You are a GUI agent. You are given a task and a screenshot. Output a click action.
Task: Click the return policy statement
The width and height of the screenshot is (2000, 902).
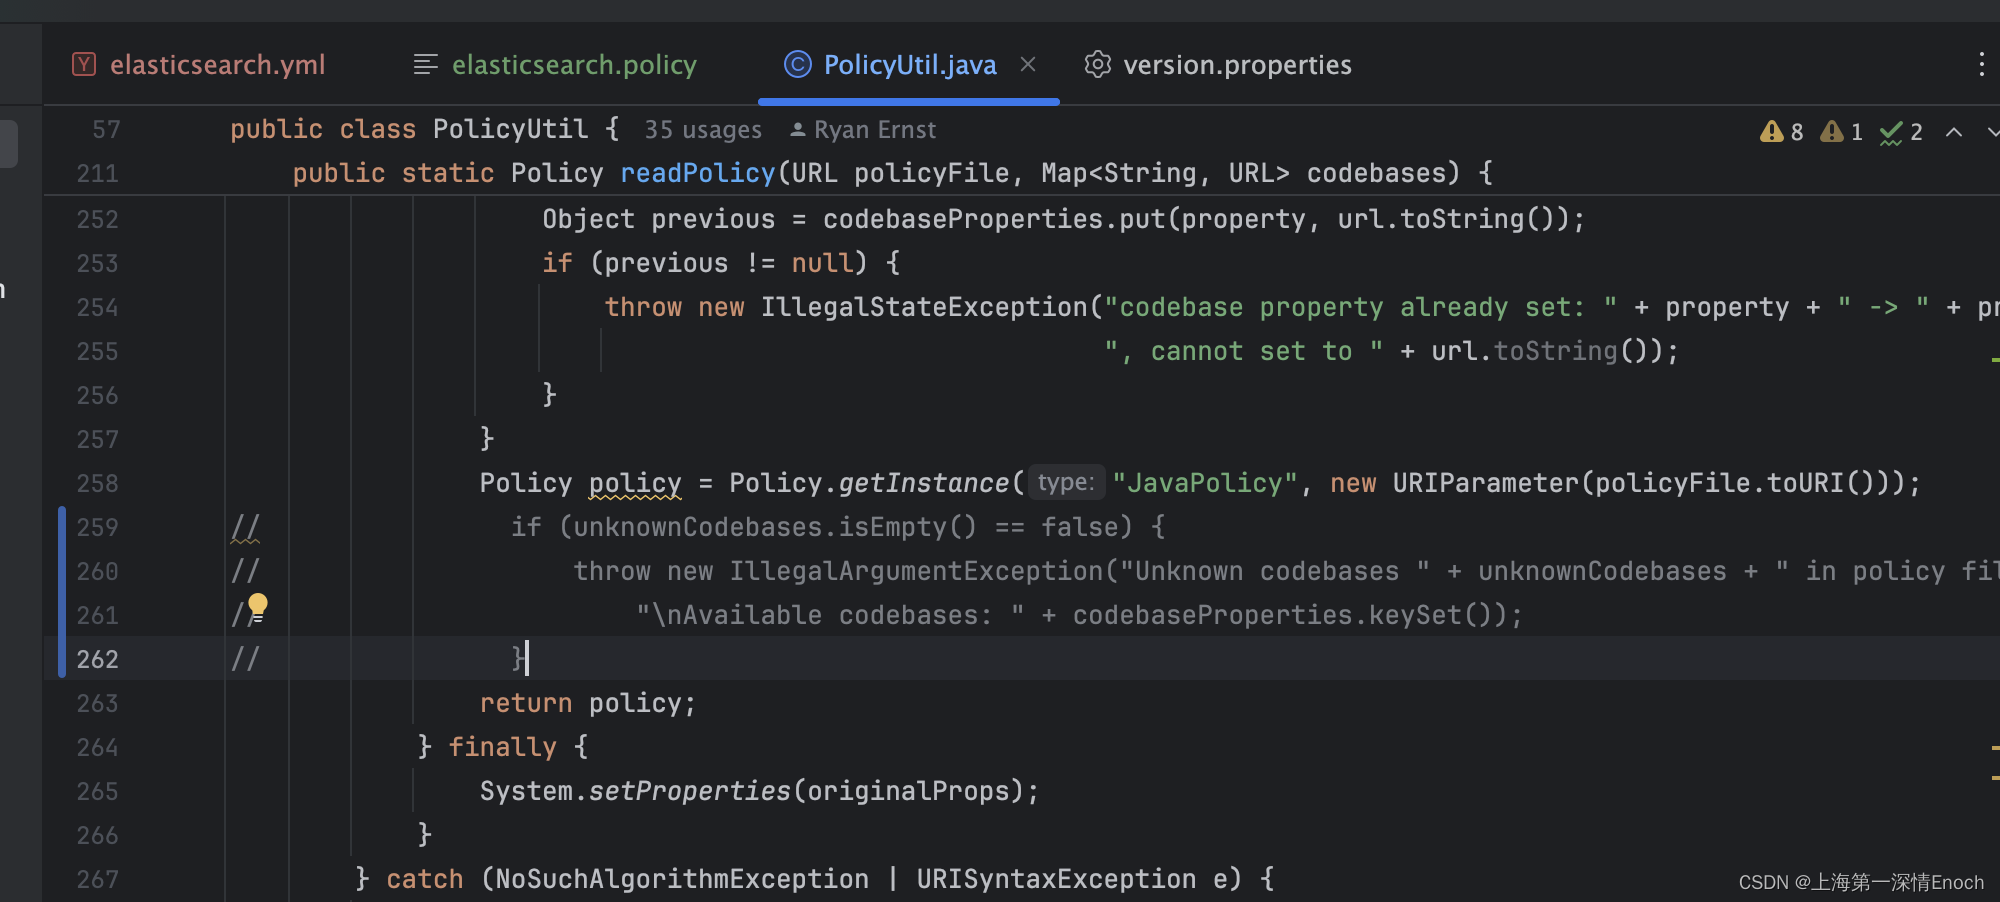coord(588,703)
